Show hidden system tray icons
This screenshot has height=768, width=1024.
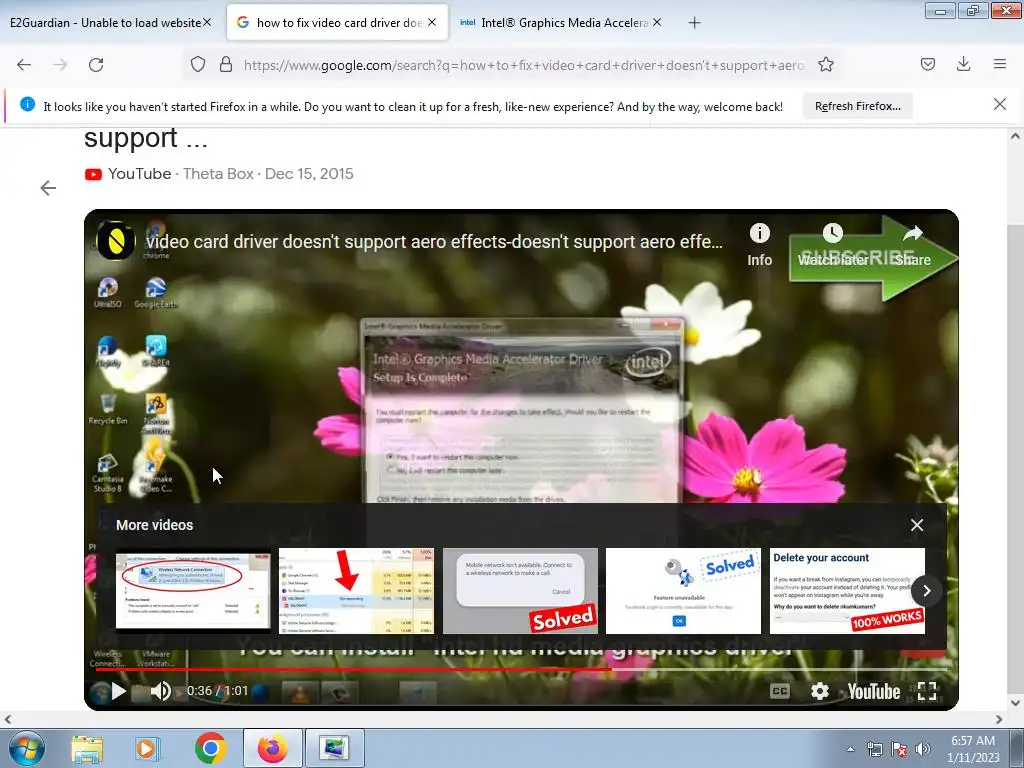(850, 749)
